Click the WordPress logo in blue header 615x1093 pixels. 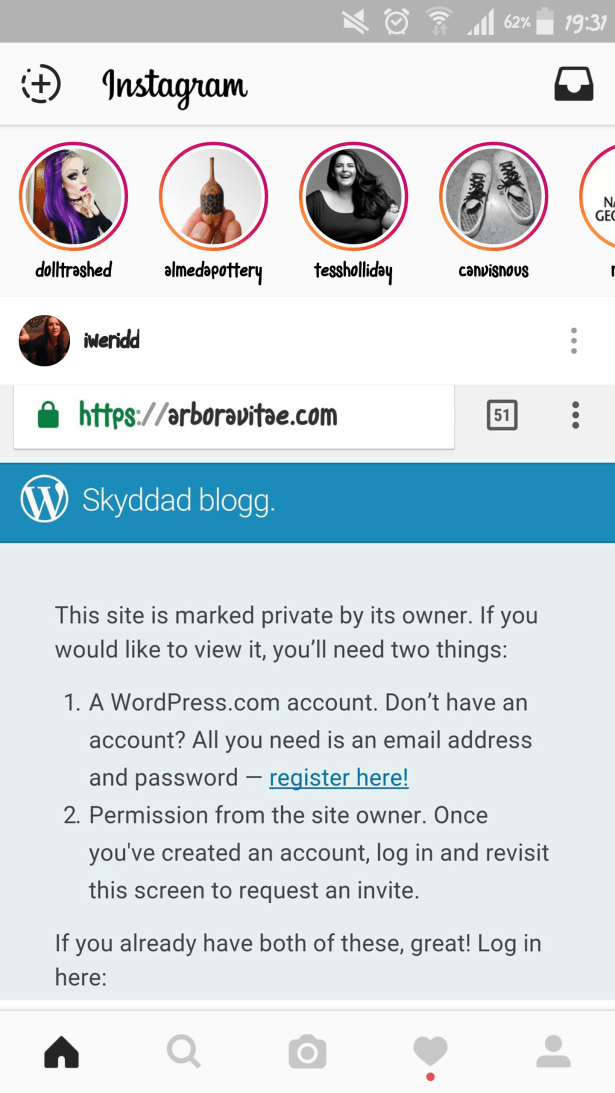coord(45,499)
